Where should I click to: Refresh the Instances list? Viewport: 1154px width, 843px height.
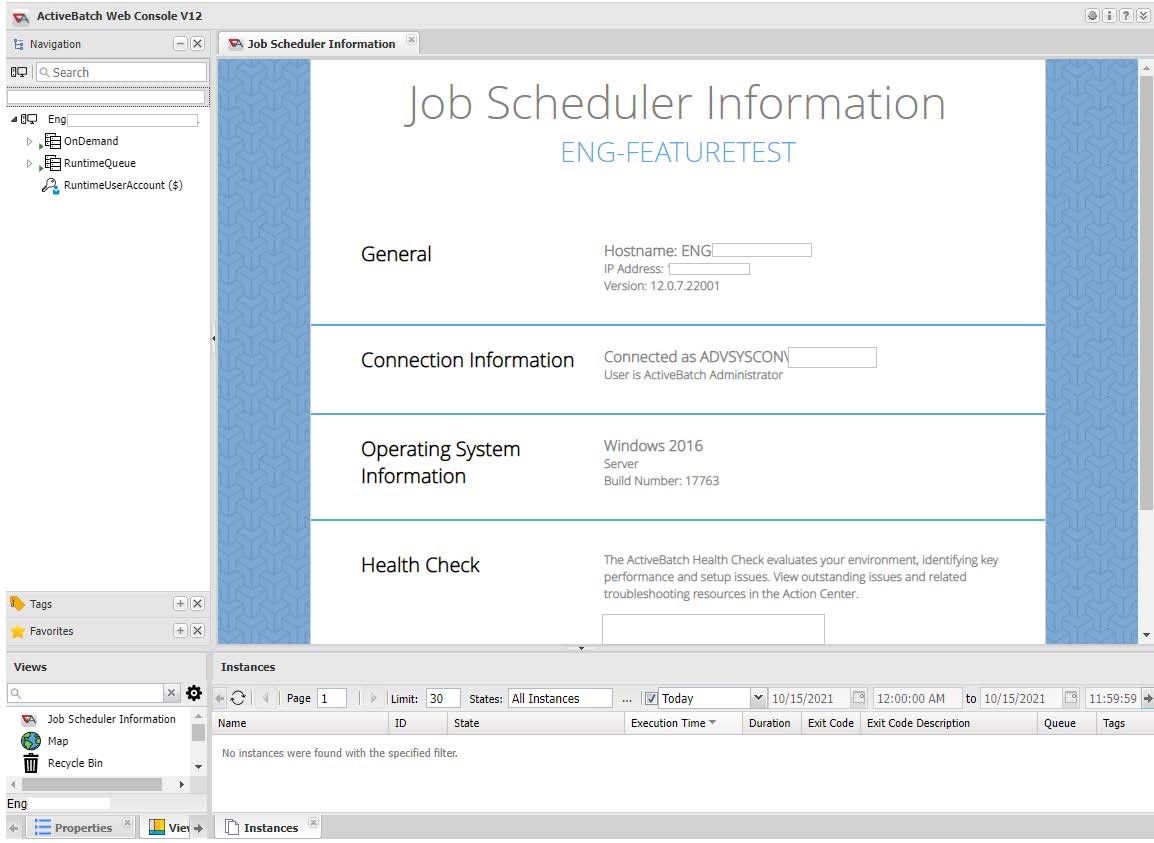click(238, 698)
